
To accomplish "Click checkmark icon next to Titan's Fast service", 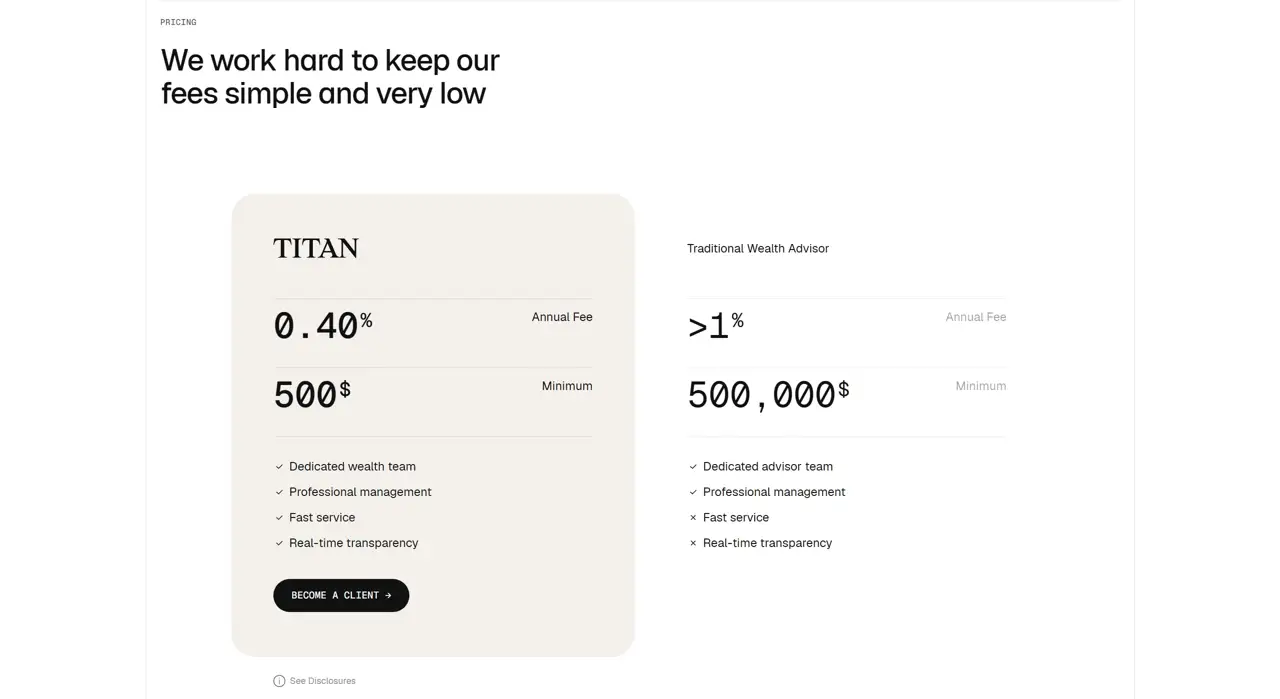I will tap(279, 518).
